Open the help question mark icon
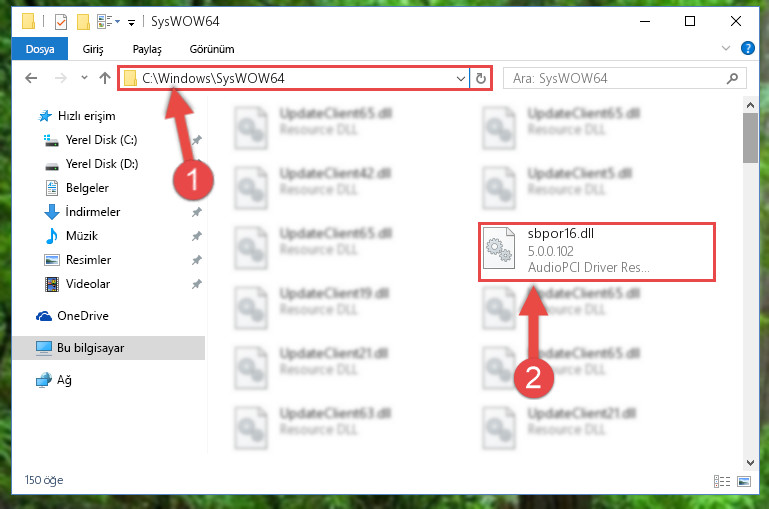The height and width of the screenshot is (509, 769). 747,48
